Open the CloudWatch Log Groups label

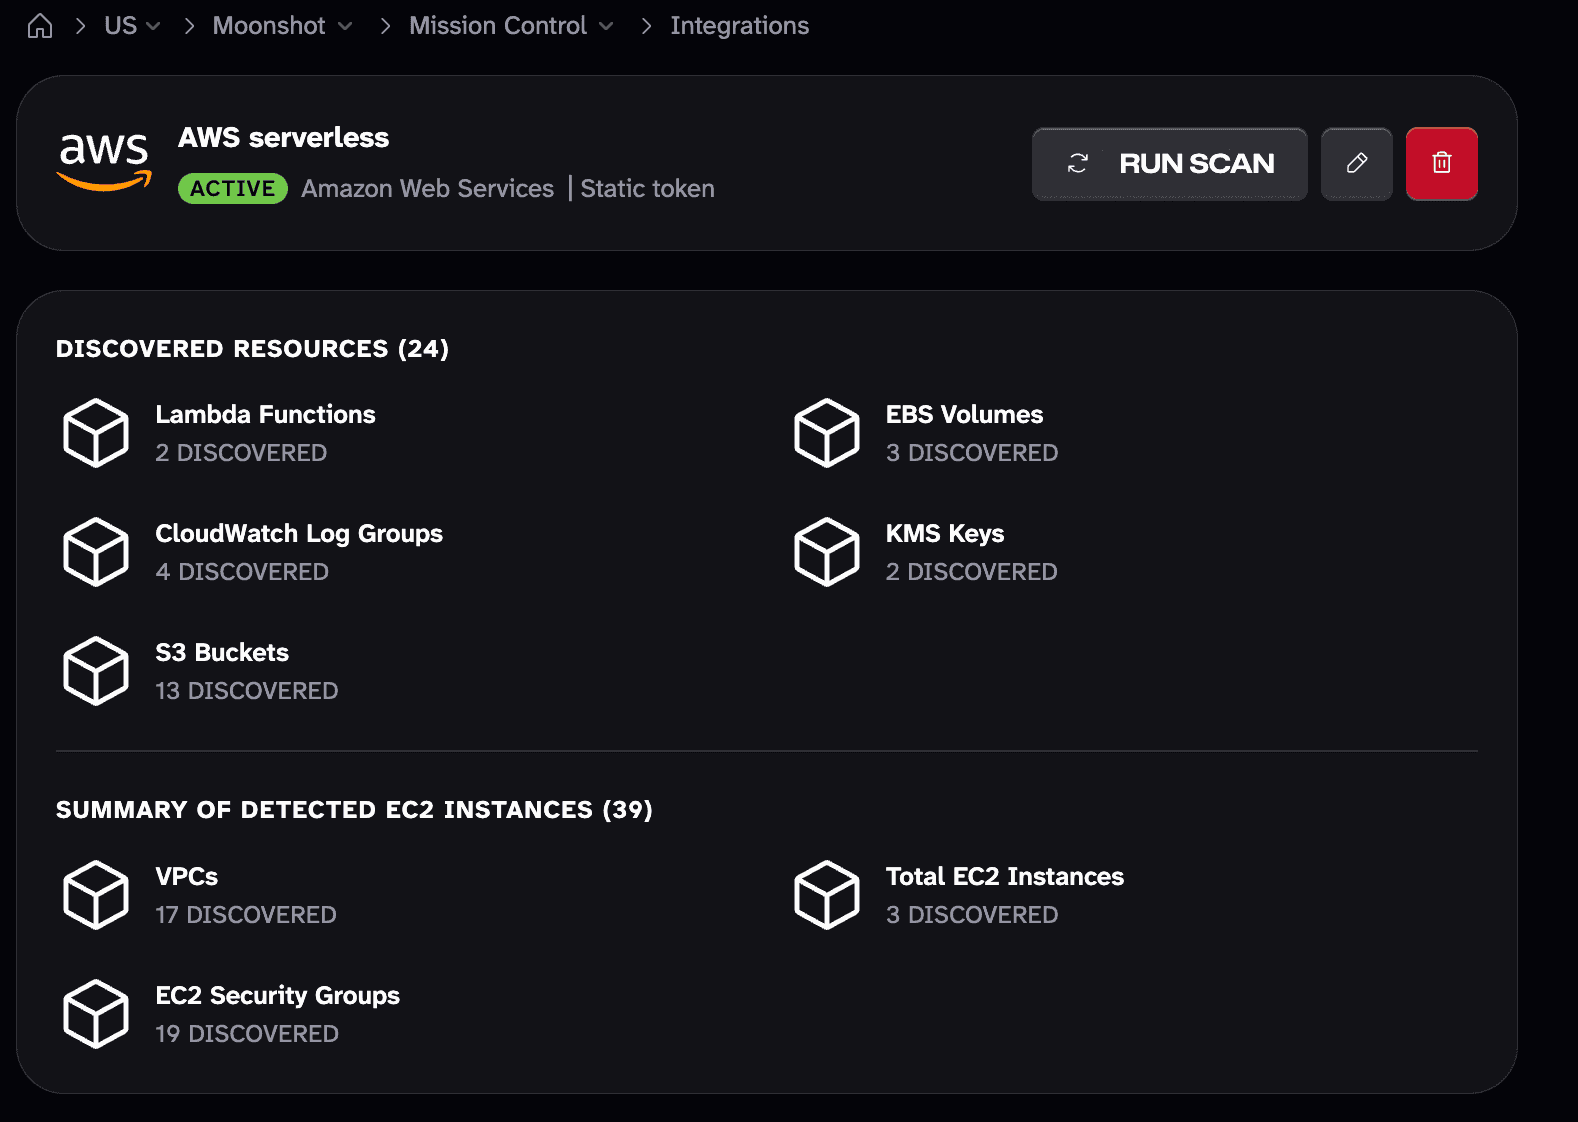click(x=299, y=534)
